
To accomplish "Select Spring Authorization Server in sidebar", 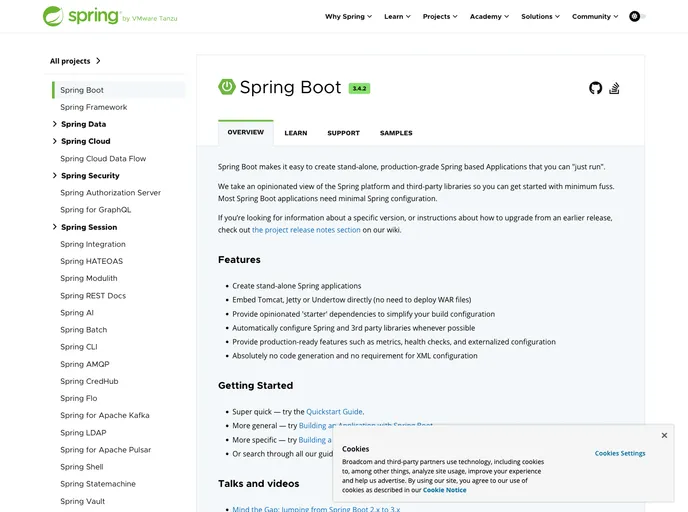I will [111, 193].
